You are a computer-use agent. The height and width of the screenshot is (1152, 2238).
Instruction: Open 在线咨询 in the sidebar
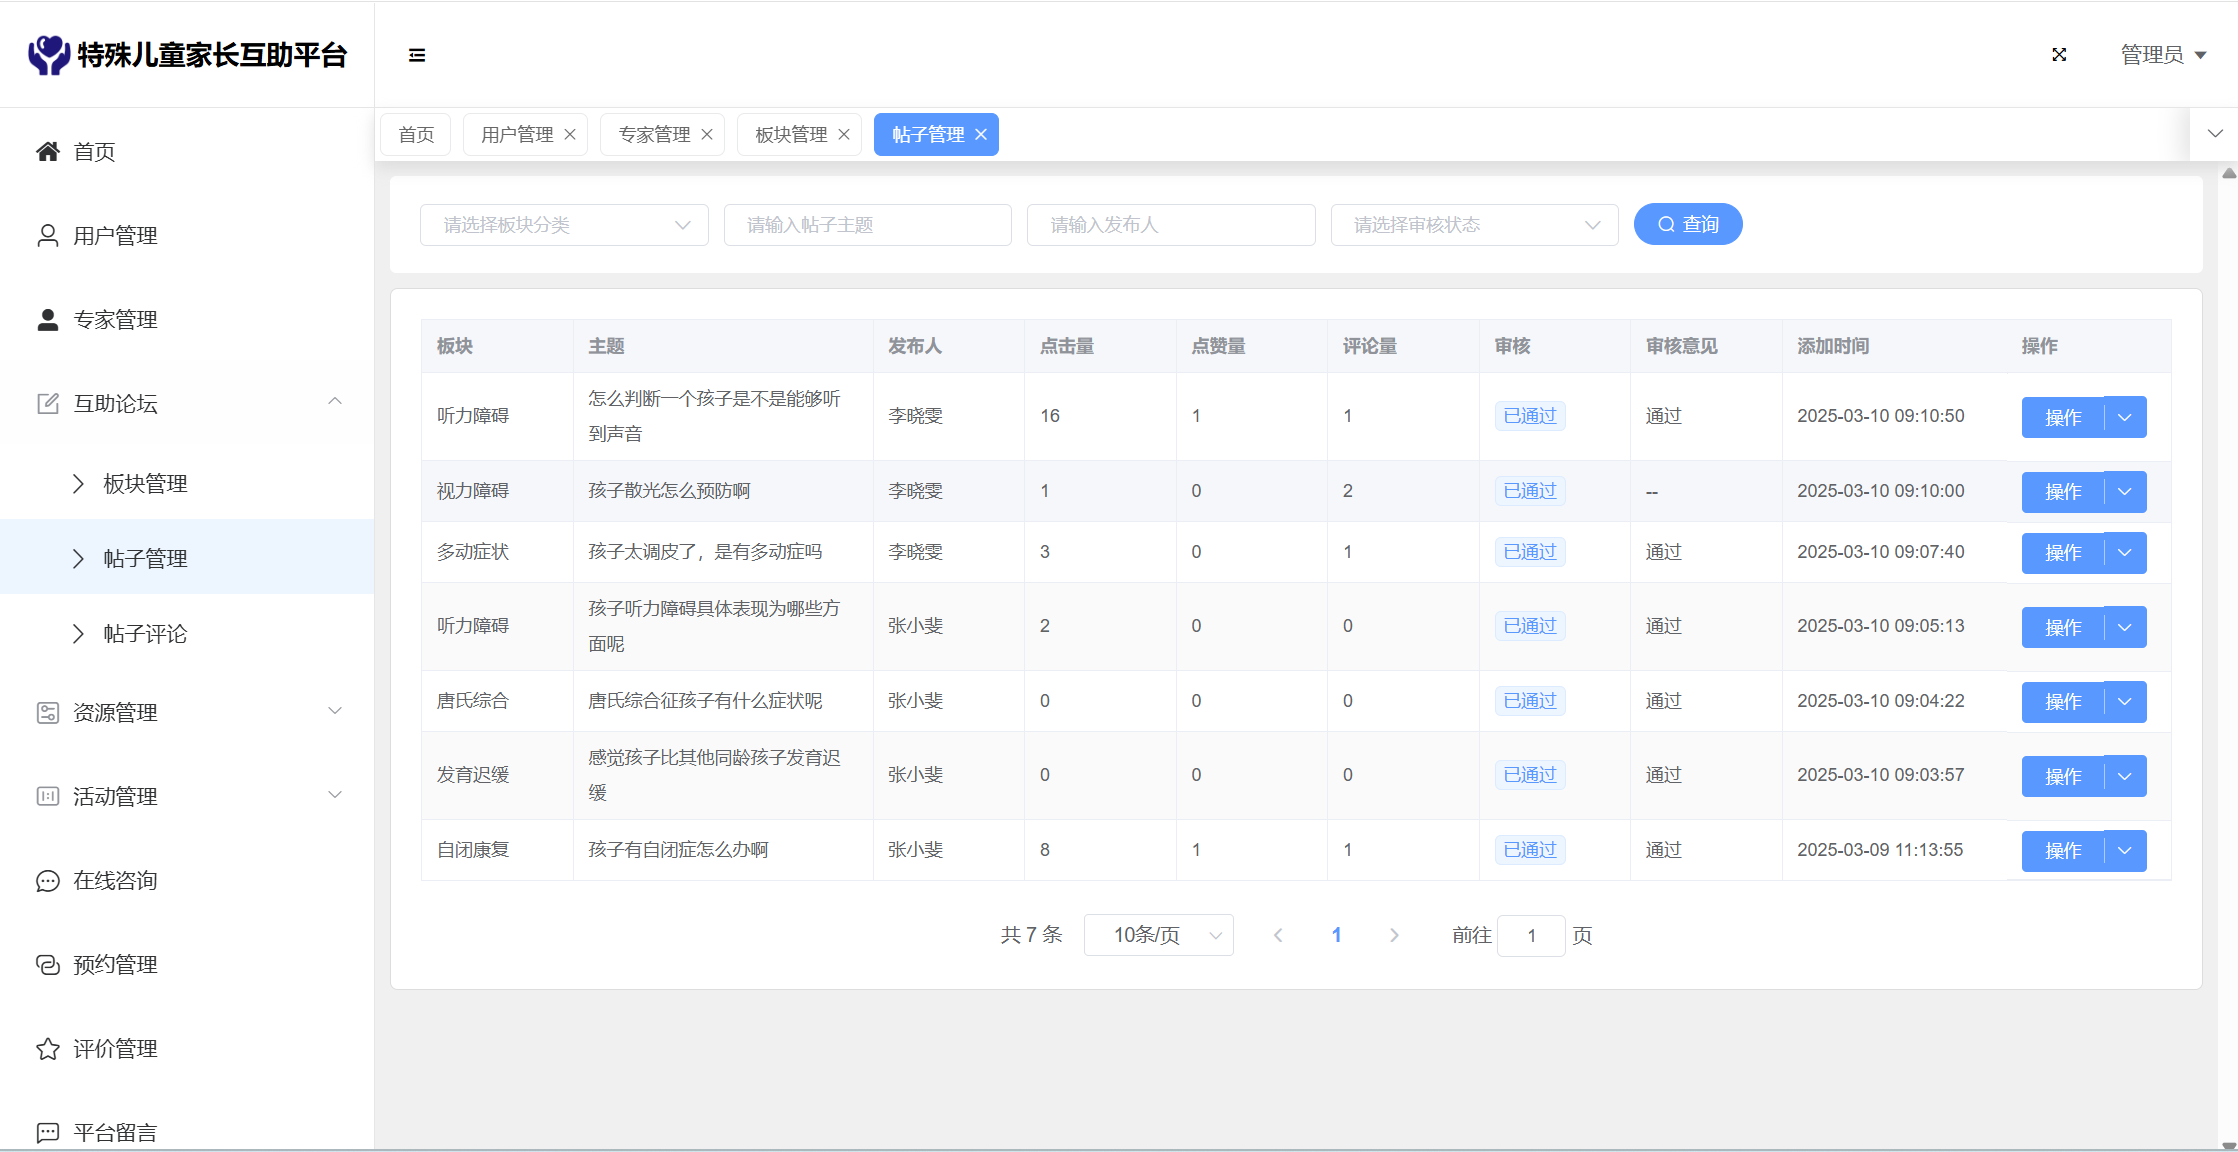click(115, 881)
